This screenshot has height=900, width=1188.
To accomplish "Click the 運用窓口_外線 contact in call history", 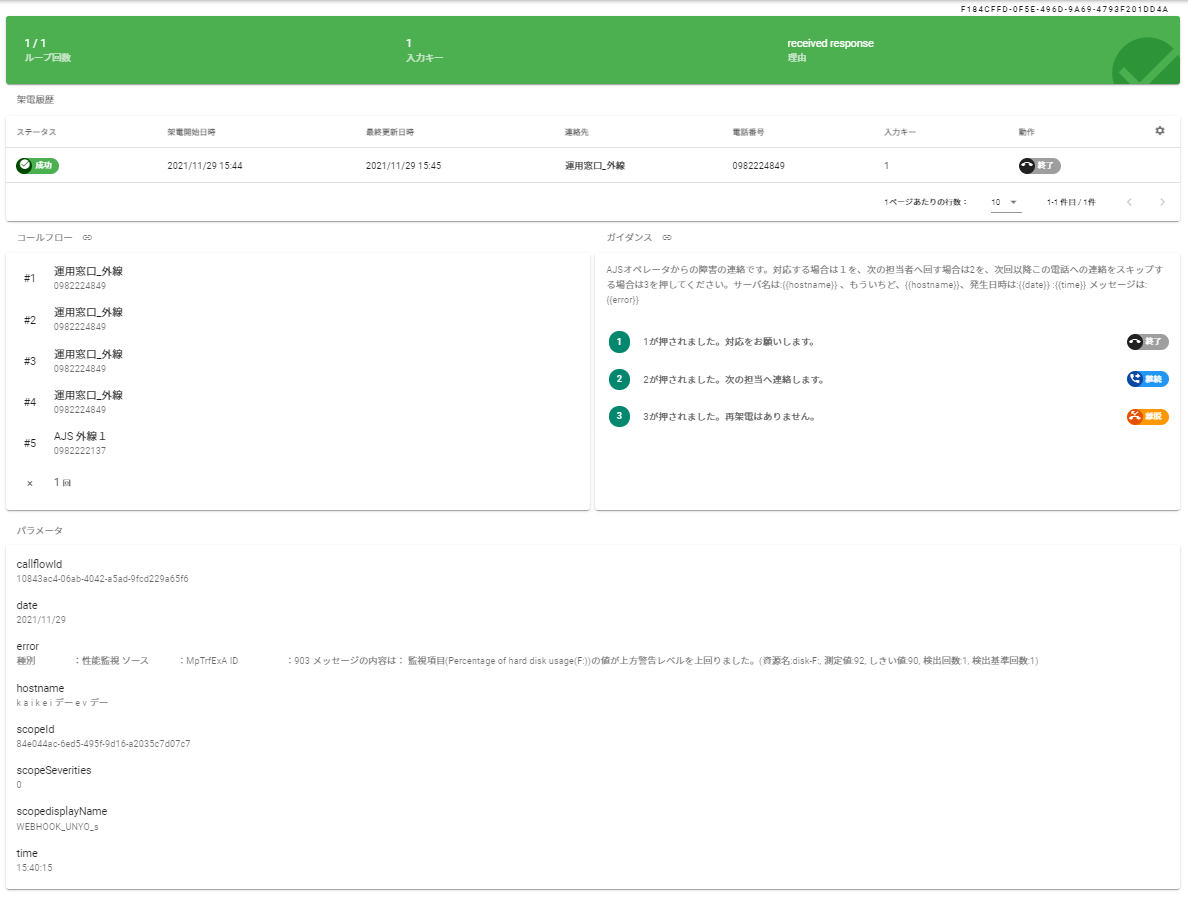I will [594, 166].
